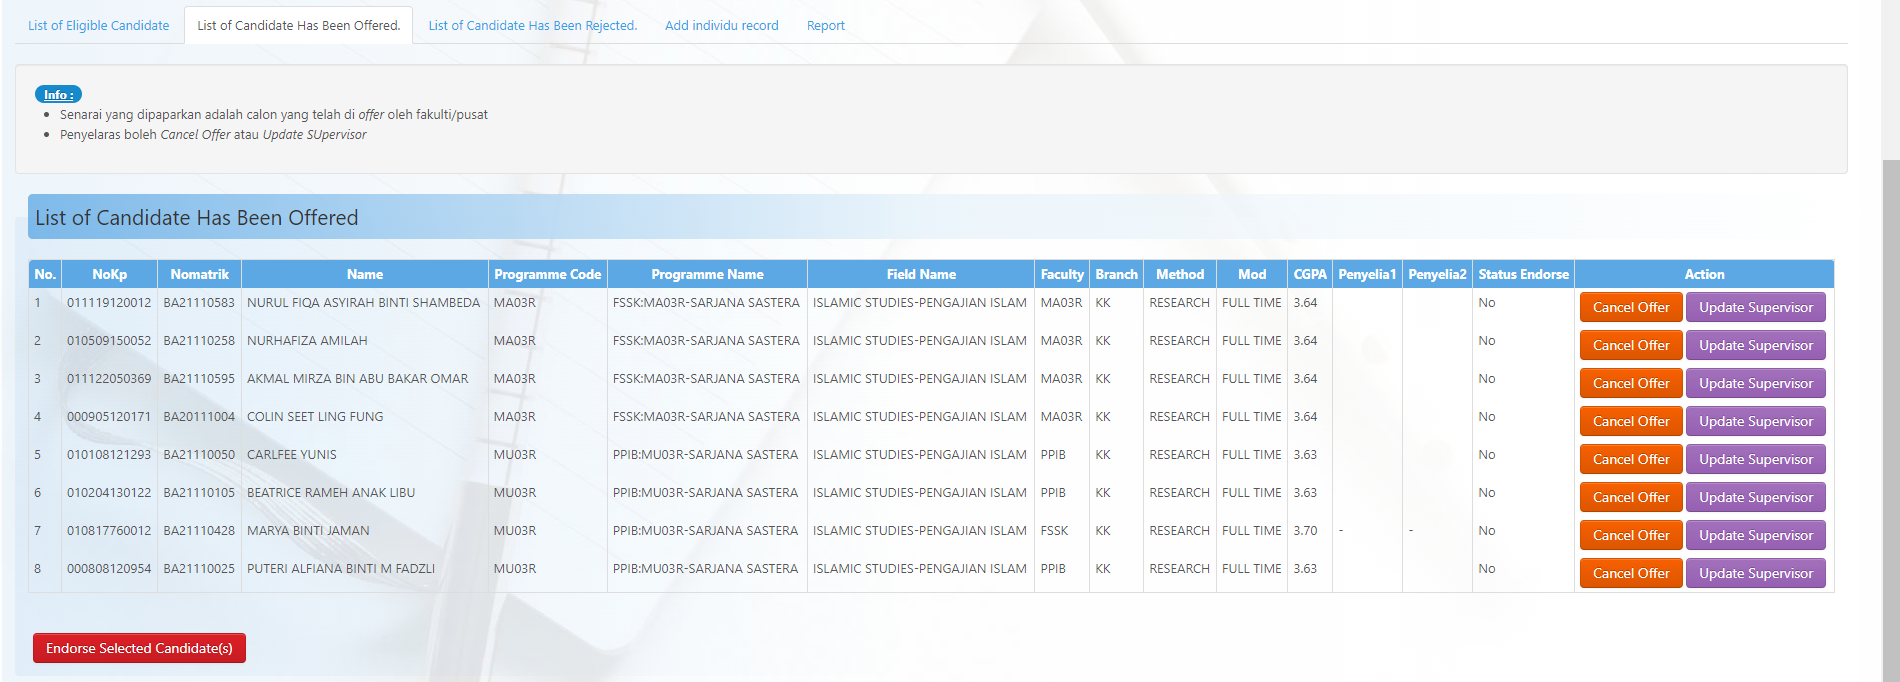Click the vertical page scrollbar
The width and height of the screenshot is (1900, 682).
tap(1890, 400)
